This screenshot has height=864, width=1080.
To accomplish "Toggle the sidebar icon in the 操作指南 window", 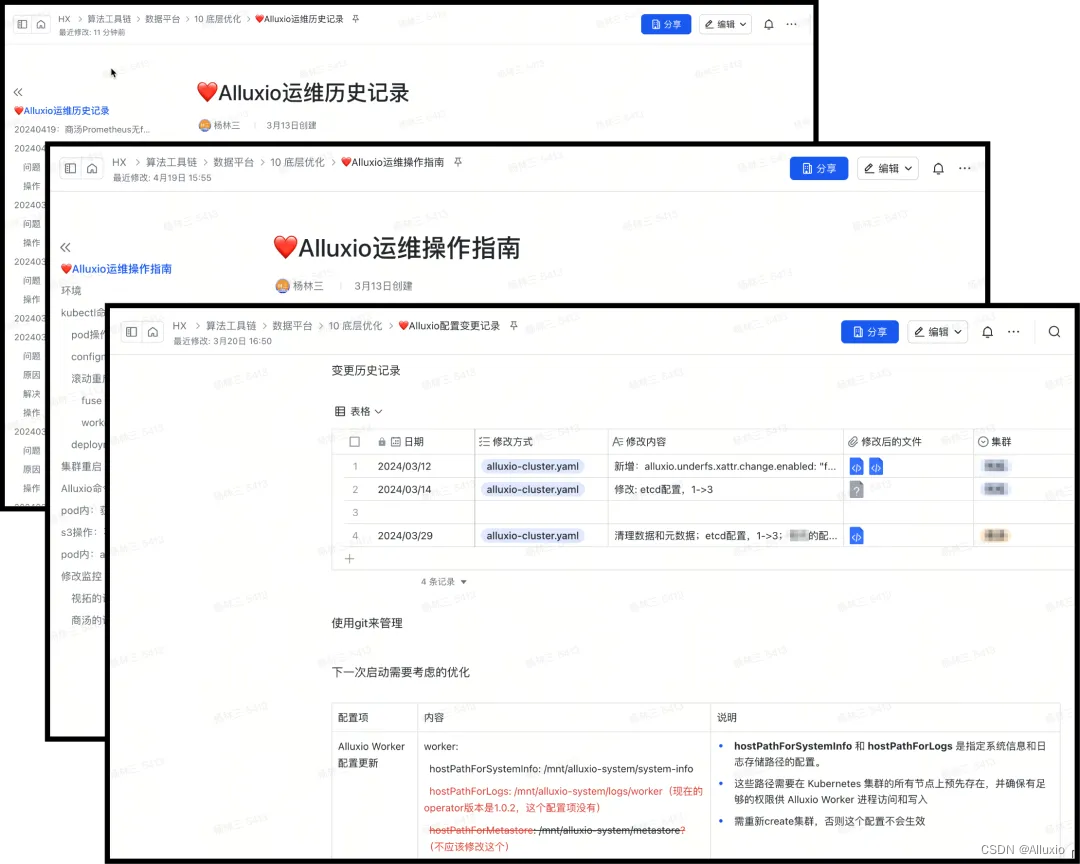I will click(70, 169).
